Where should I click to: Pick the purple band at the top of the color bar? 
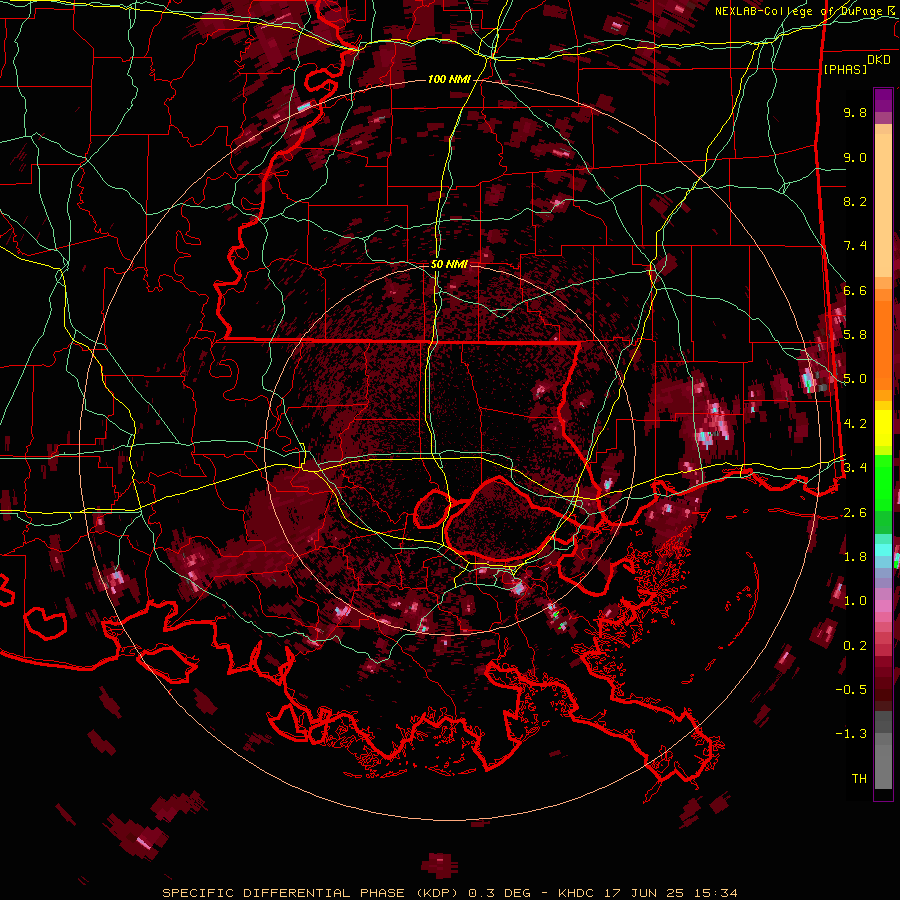click(883, 100)
